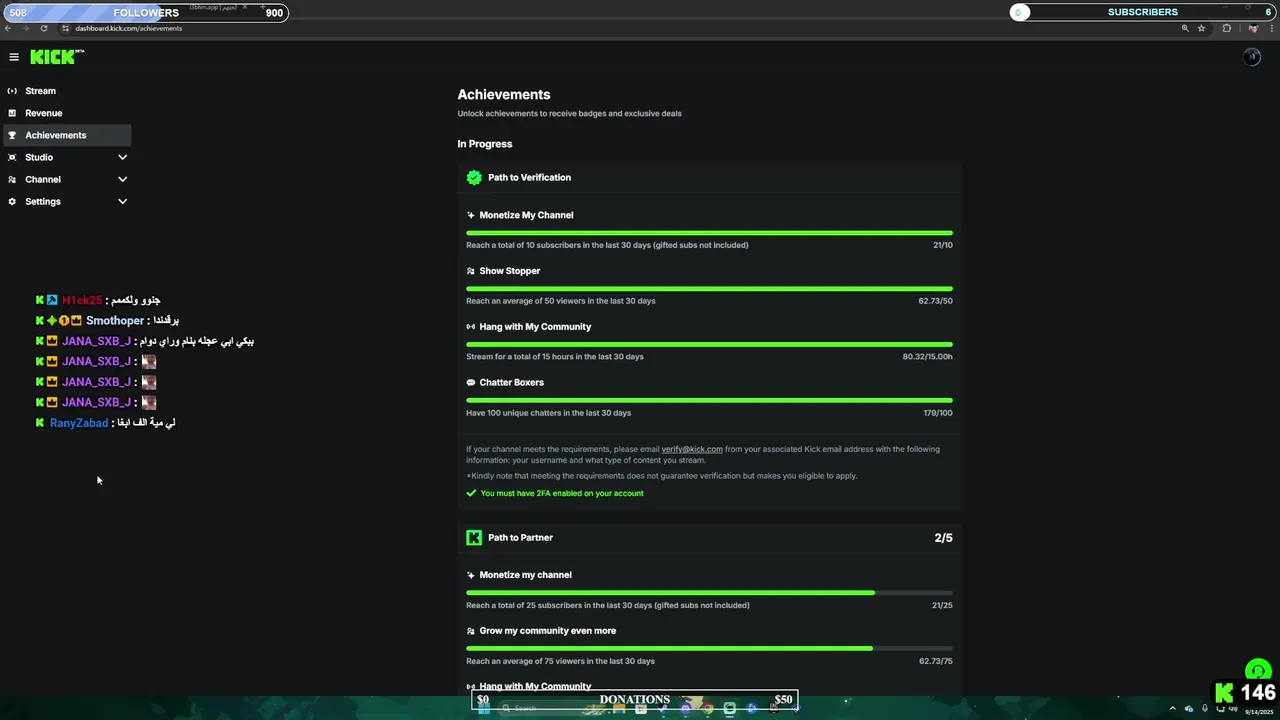Click the Donations goal overlay bar
This screenshot has width=1280, height=720.
(635, 700)
